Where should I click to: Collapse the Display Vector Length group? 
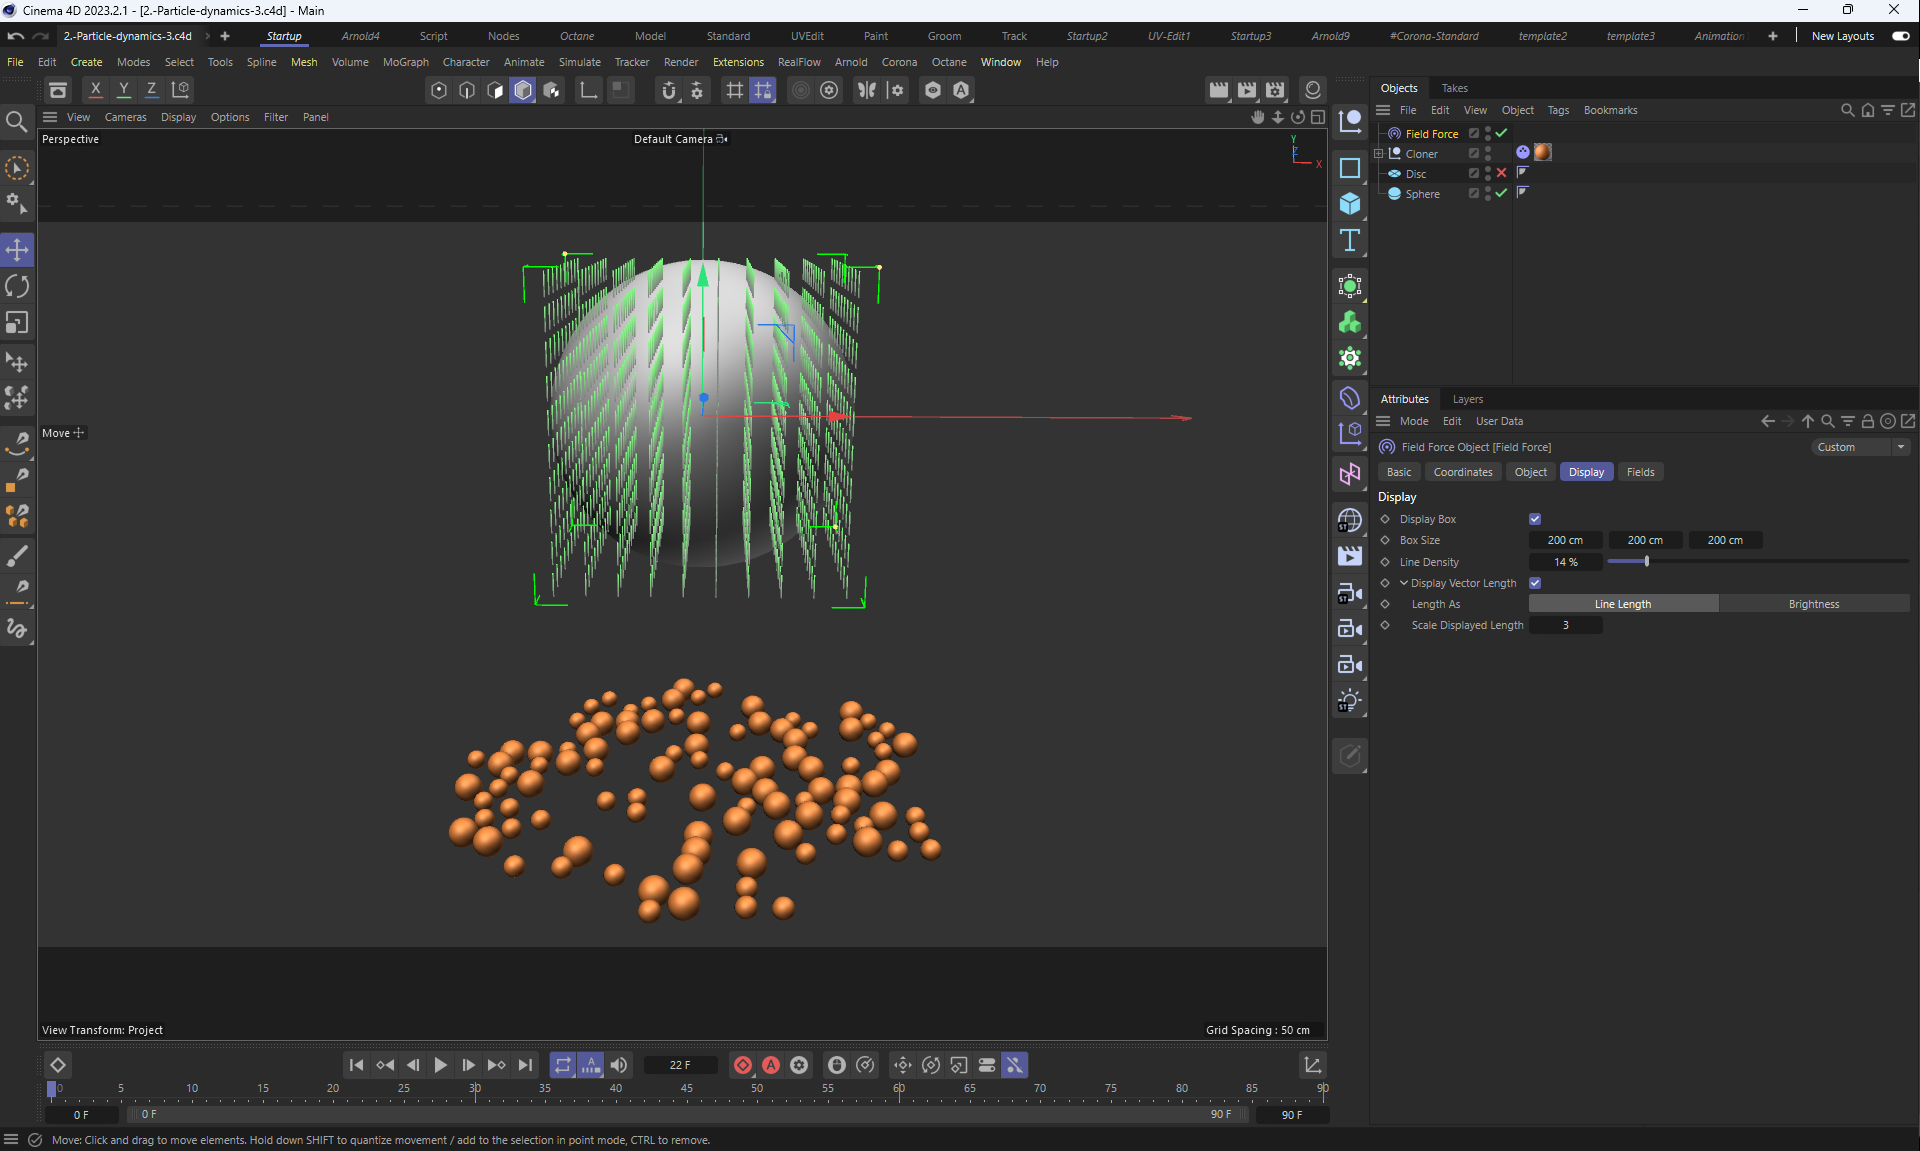point(1404,583)
